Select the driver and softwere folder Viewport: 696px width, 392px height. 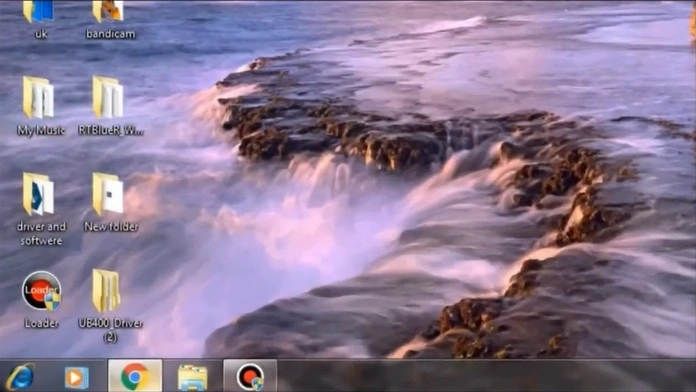click(x=39, y=194)
